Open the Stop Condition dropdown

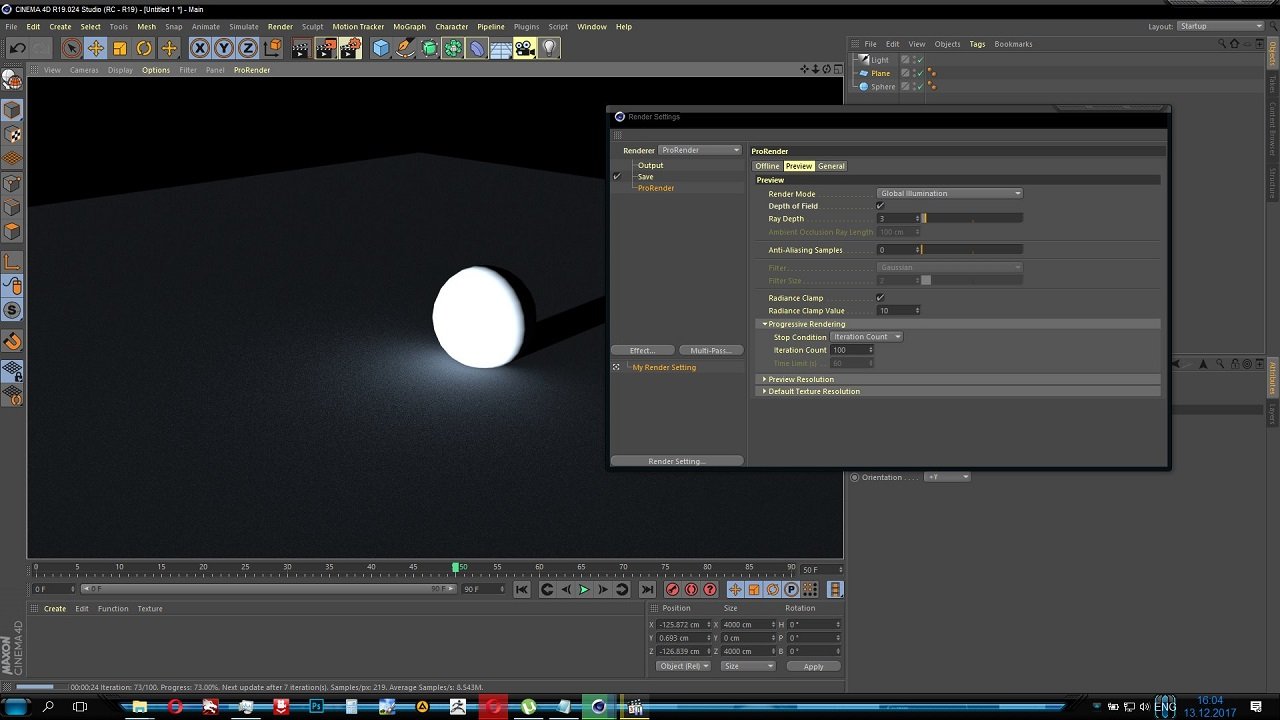coord(866,337)
